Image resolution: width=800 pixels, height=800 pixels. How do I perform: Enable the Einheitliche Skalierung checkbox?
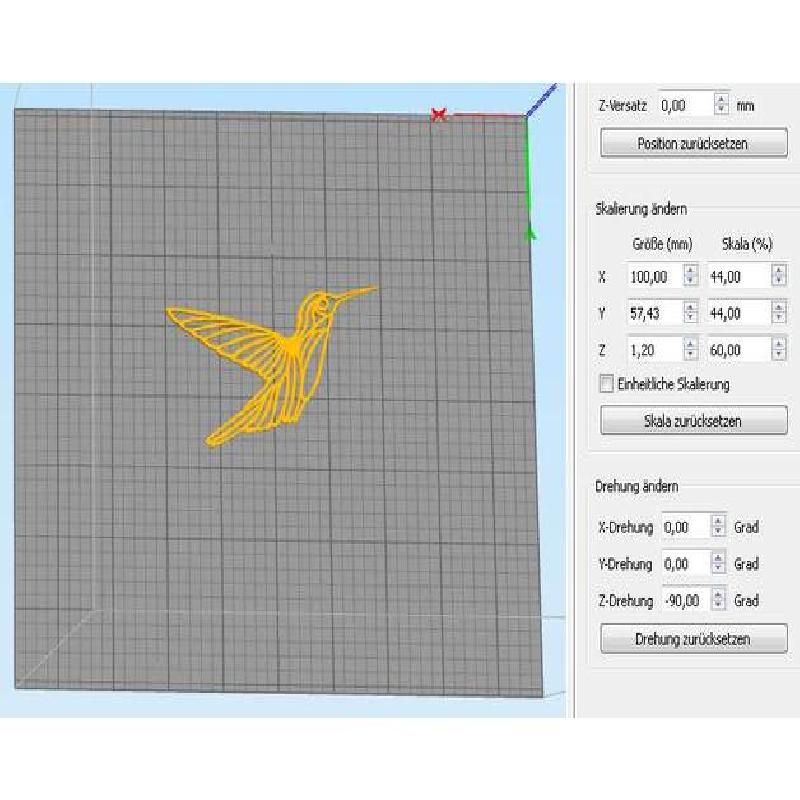(x=604, y=384)
